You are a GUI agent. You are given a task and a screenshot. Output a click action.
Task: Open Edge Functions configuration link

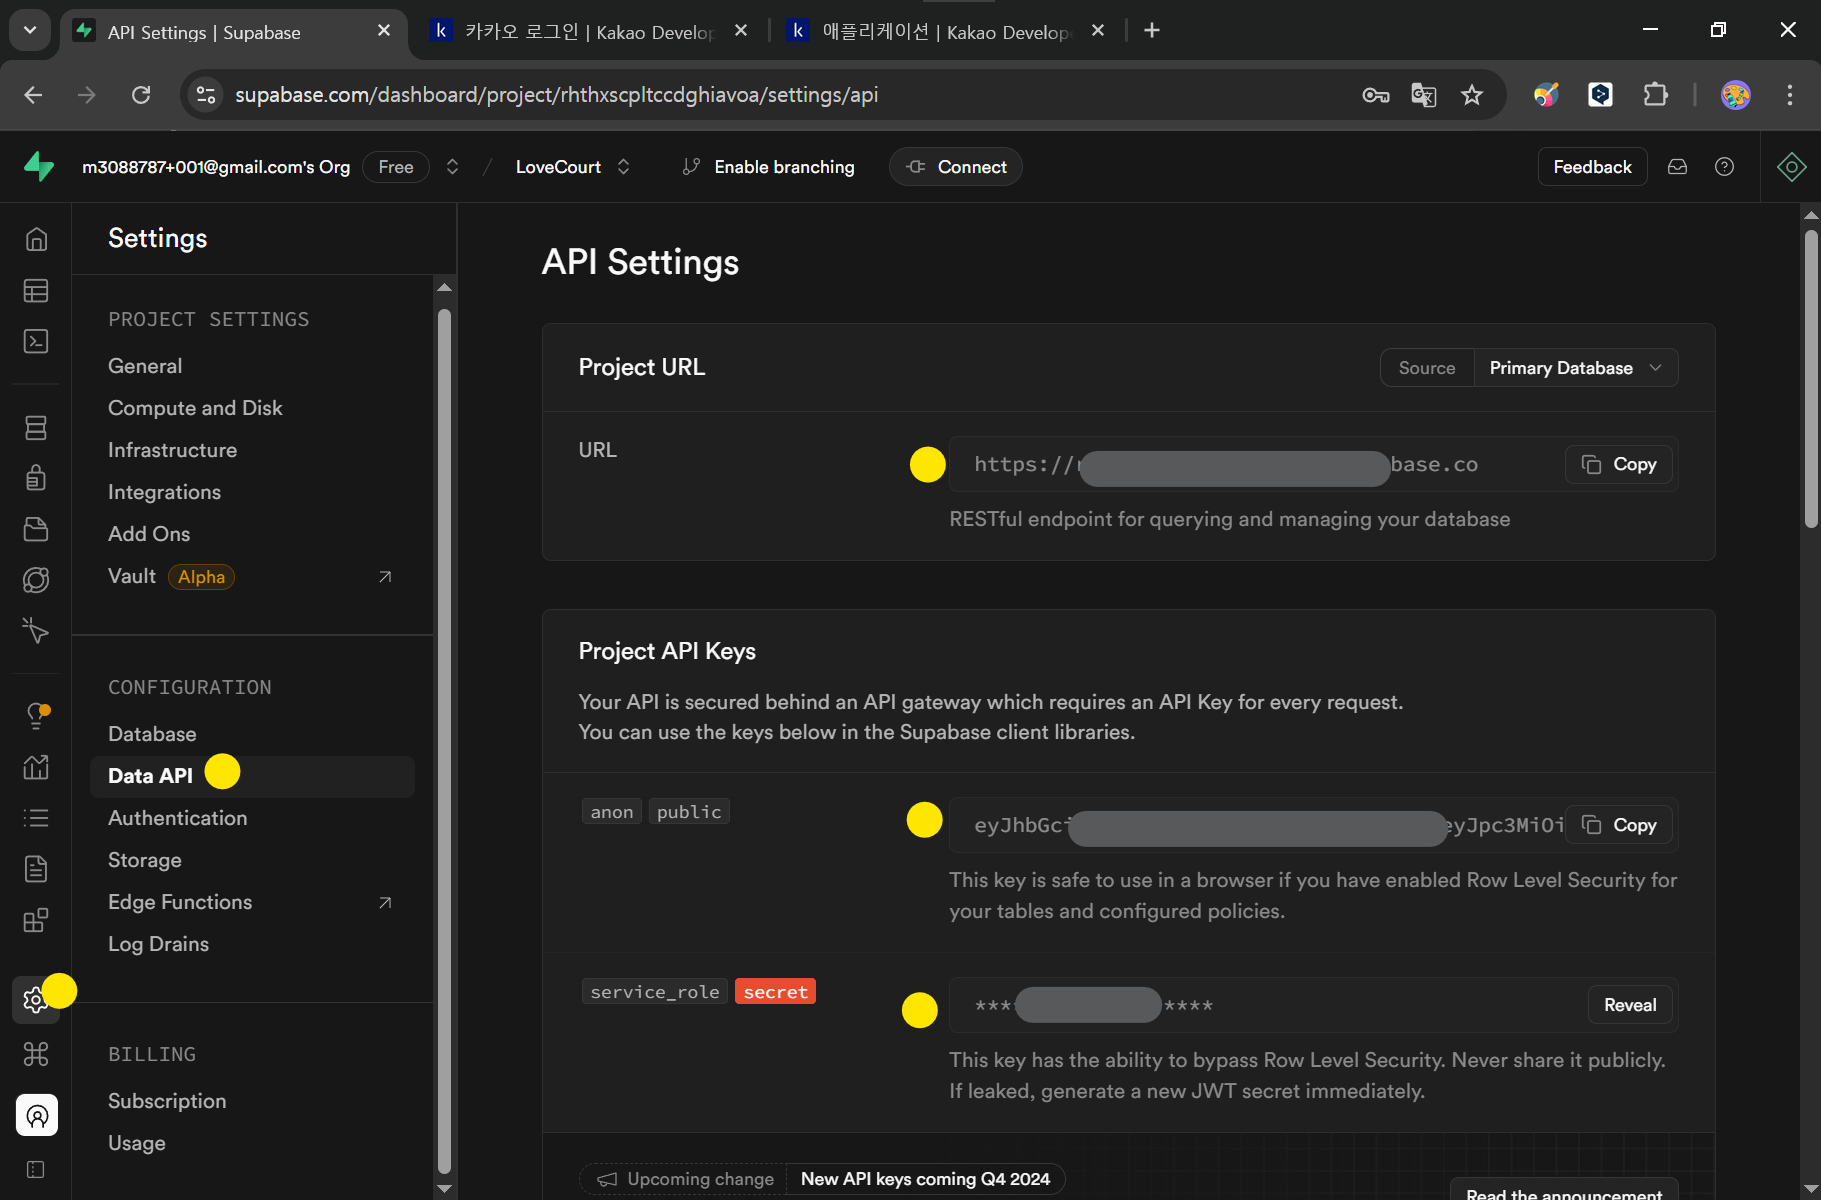[x=250, y=902]
